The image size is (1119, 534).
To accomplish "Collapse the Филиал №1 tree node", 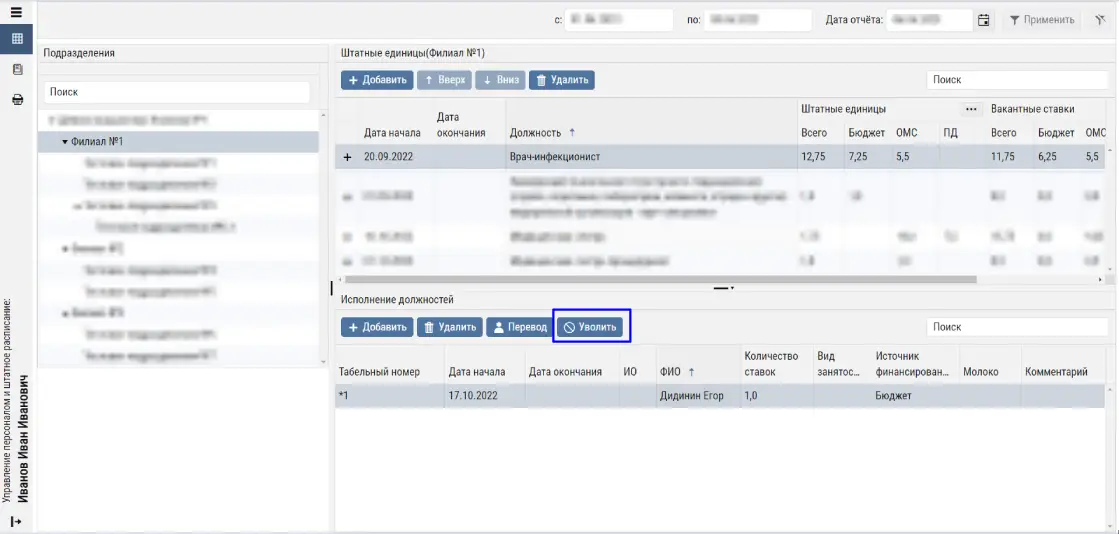I will pyautogui.click(x=64, y=142).
